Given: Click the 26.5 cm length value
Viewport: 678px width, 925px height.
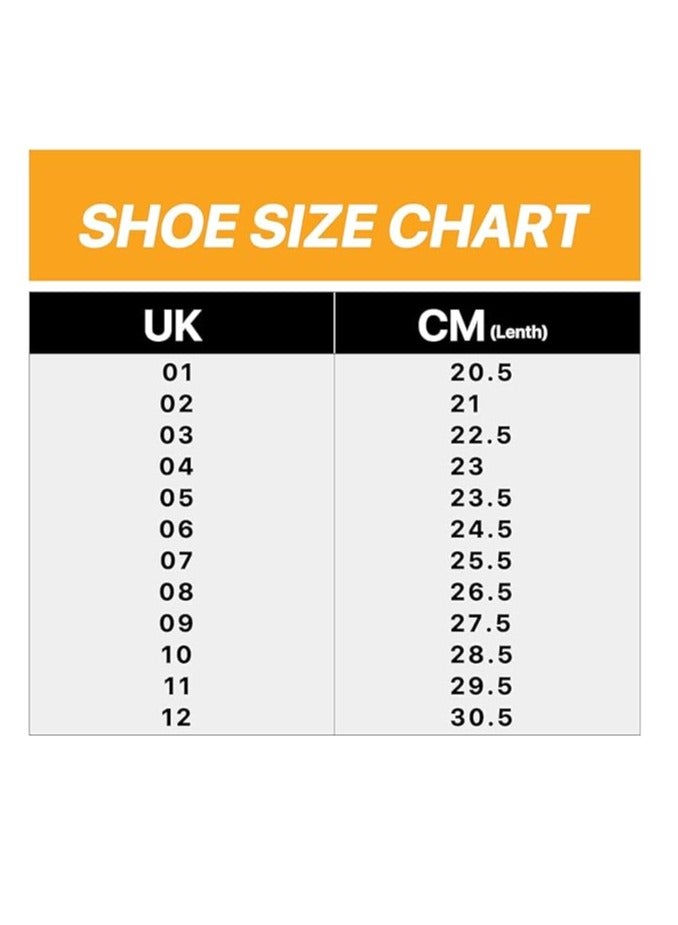Looking at the screenshot, I should pyautogui.click(x=481, y=592).
